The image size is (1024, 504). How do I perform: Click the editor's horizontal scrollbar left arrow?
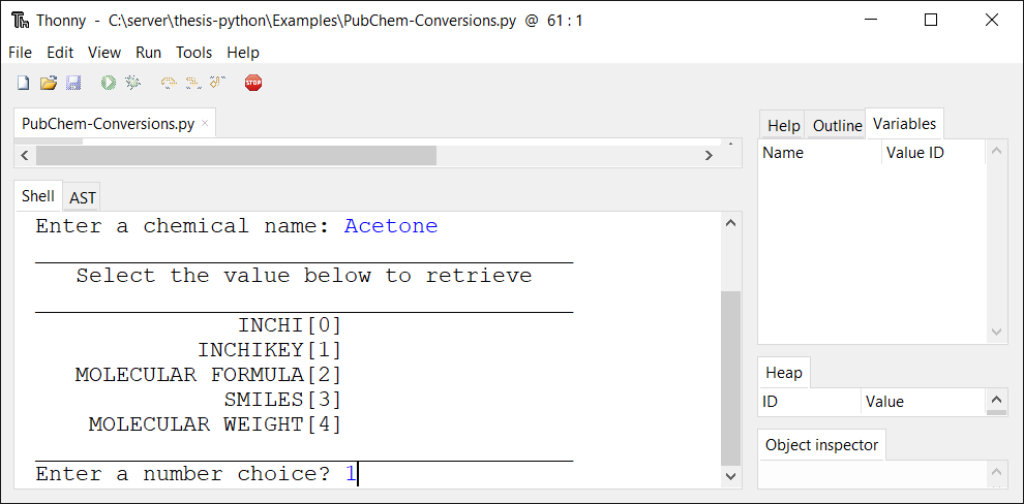(x=24, y=155)
